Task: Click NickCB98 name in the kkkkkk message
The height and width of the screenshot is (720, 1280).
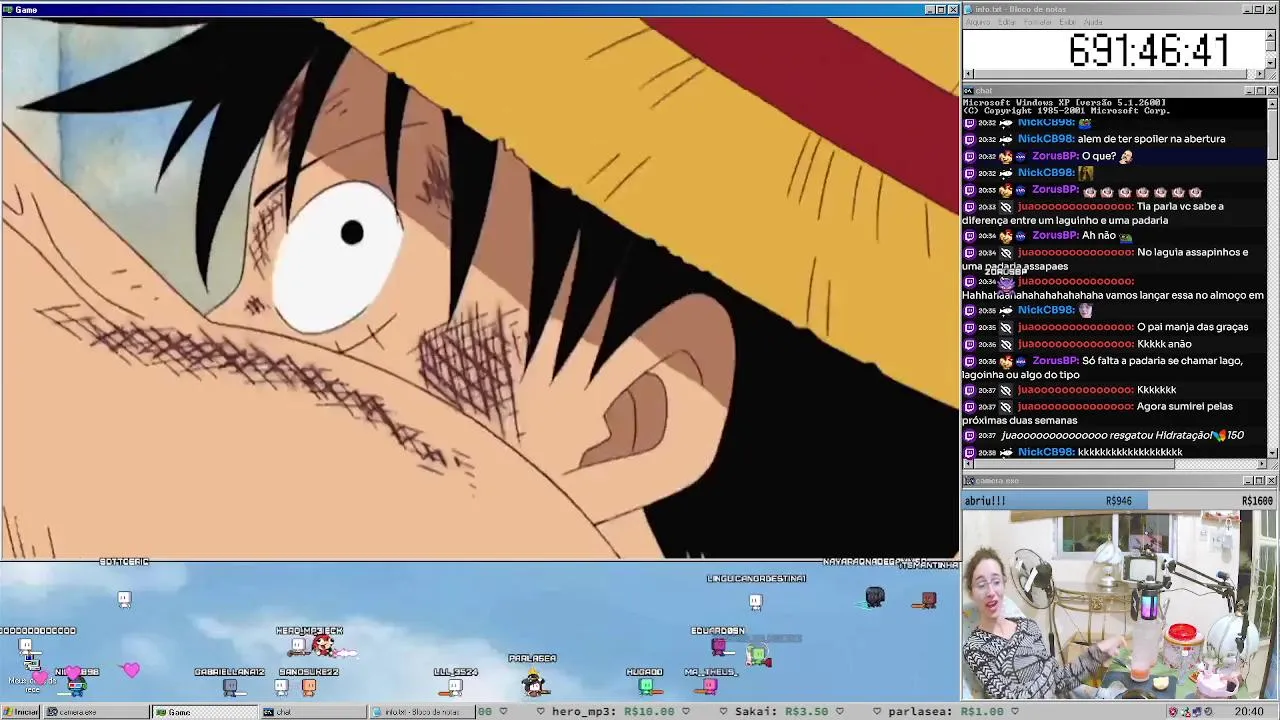Action: 1046,452
